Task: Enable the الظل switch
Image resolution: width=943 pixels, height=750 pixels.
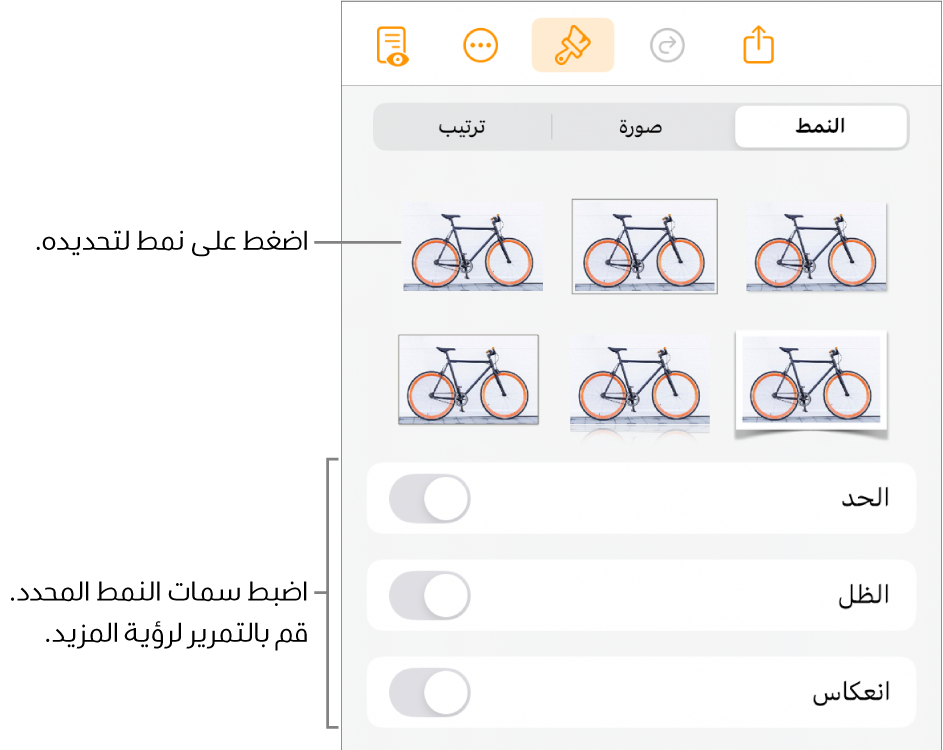Action: pos(429,596)
